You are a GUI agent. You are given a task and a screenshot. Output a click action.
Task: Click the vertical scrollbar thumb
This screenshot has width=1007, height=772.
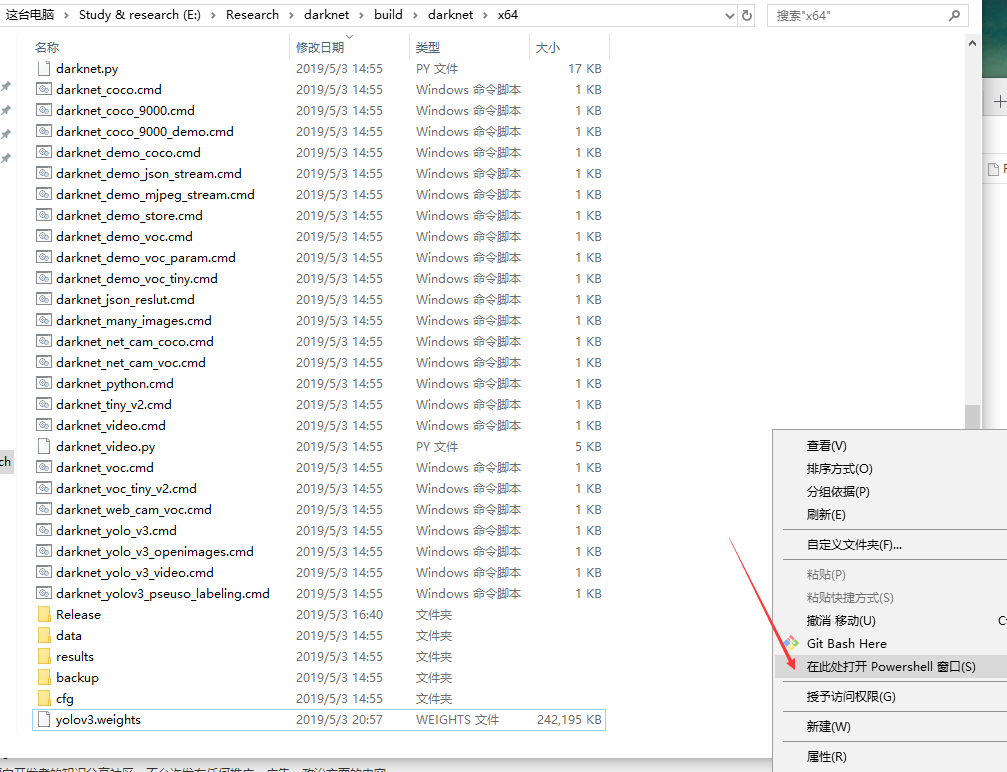(x=972, y=416)
